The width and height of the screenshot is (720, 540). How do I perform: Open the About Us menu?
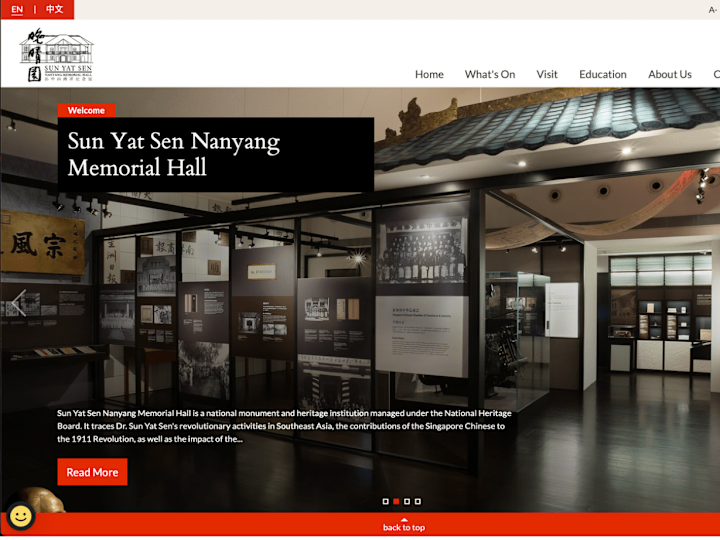coord(669,74)
